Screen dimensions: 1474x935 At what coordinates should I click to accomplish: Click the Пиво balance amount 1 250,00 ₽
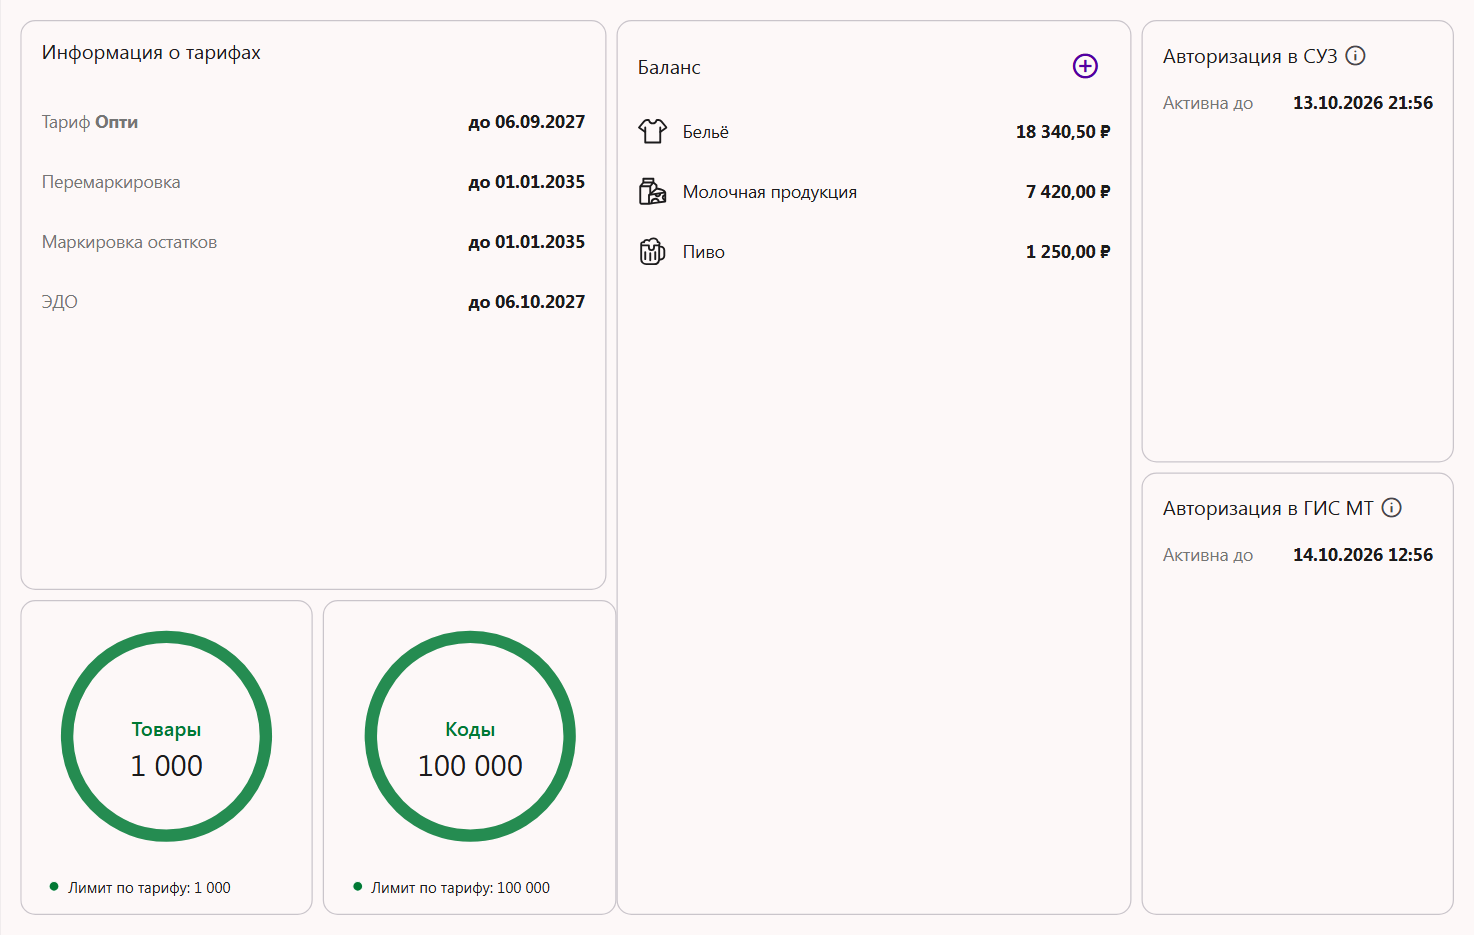1068,252
